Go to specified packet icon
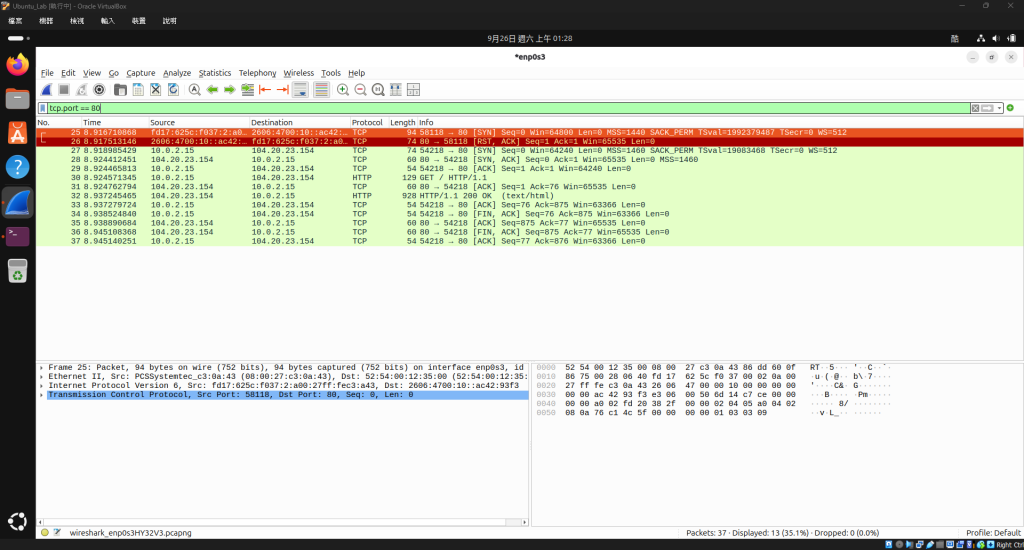The width and height of the screenshot is (1024, 550). (248, 89)
